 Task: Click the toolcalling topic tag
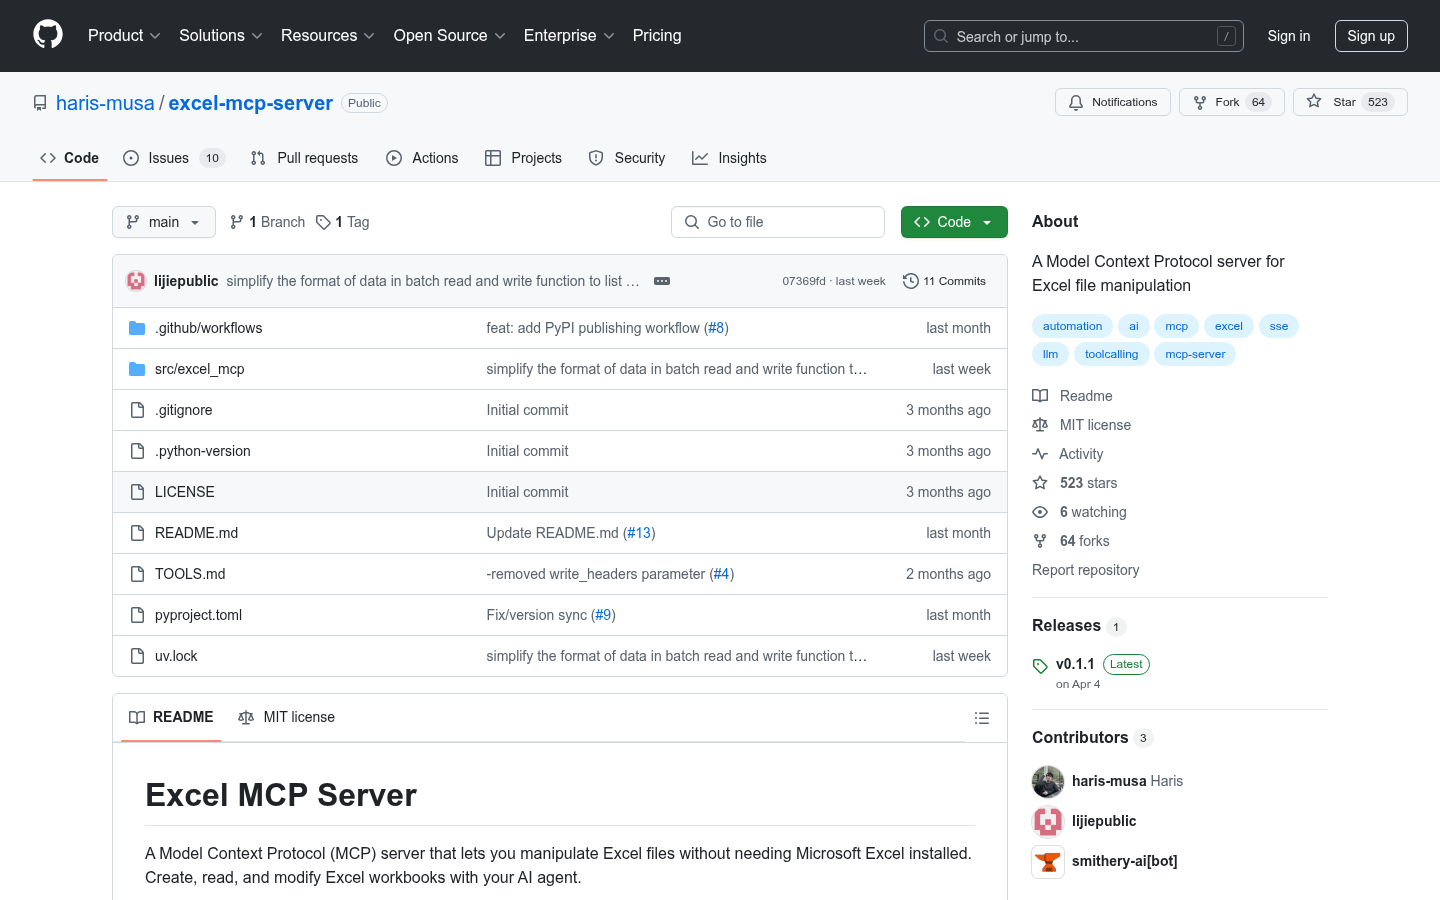1111,354
